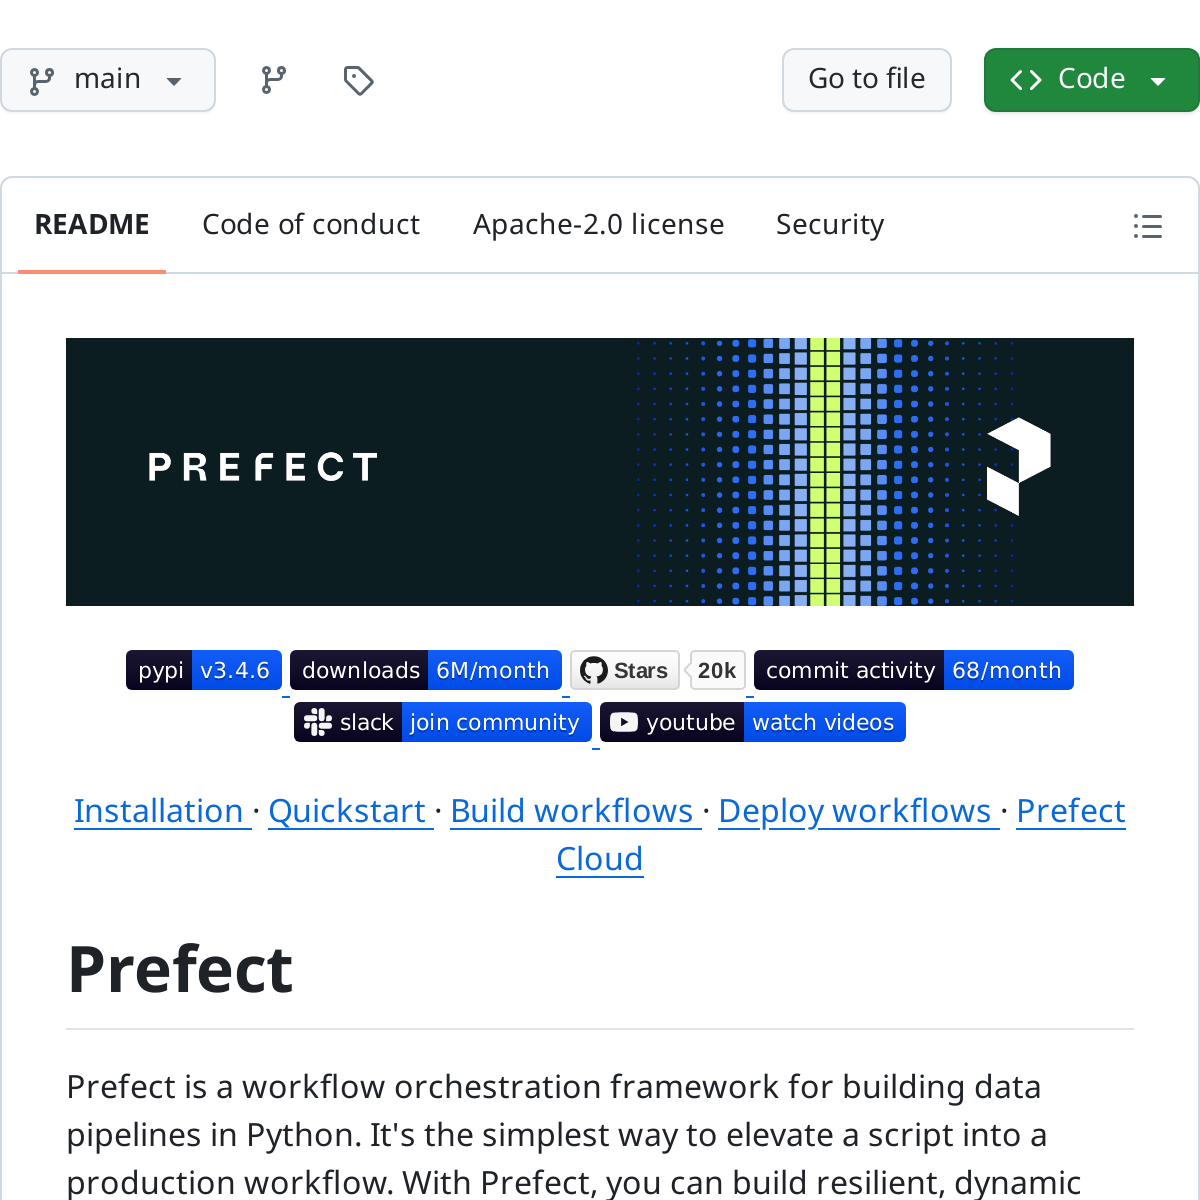
Task: Click the branches icon next to branch selector
Action: pos(272,78)
